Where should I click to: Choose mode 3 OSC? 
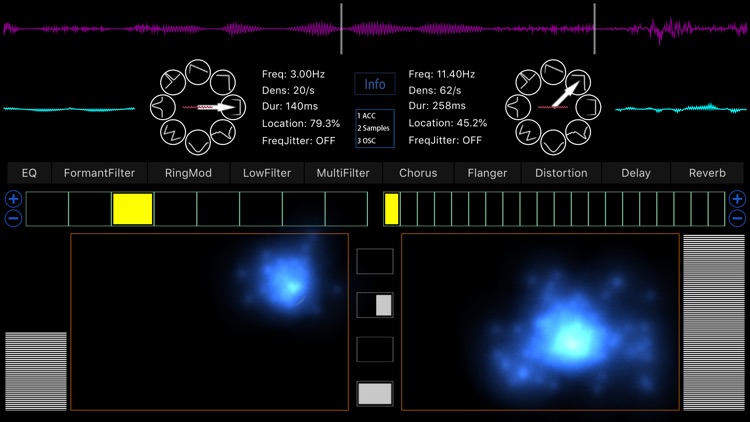366,141
